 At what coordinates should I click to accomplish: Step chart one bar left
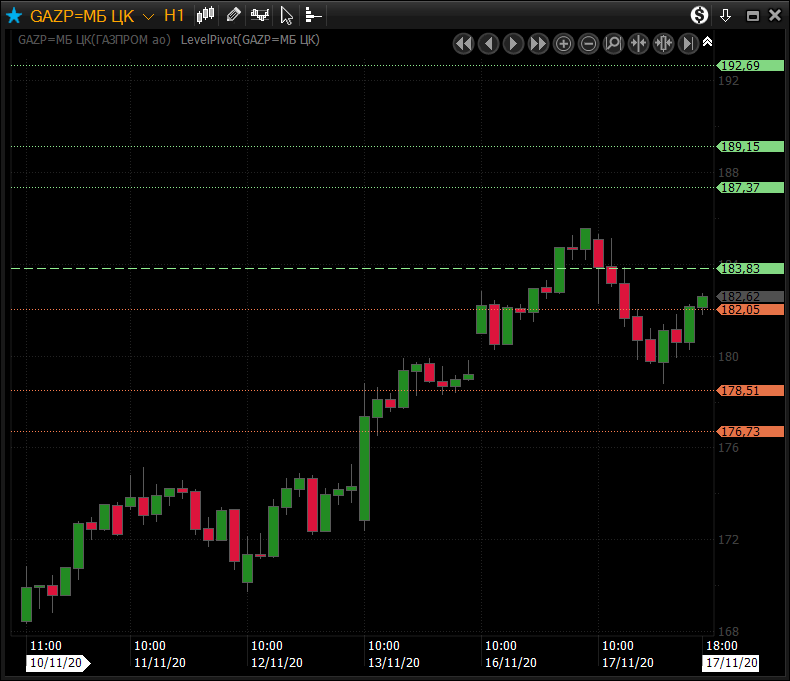[x=488, y=43]
